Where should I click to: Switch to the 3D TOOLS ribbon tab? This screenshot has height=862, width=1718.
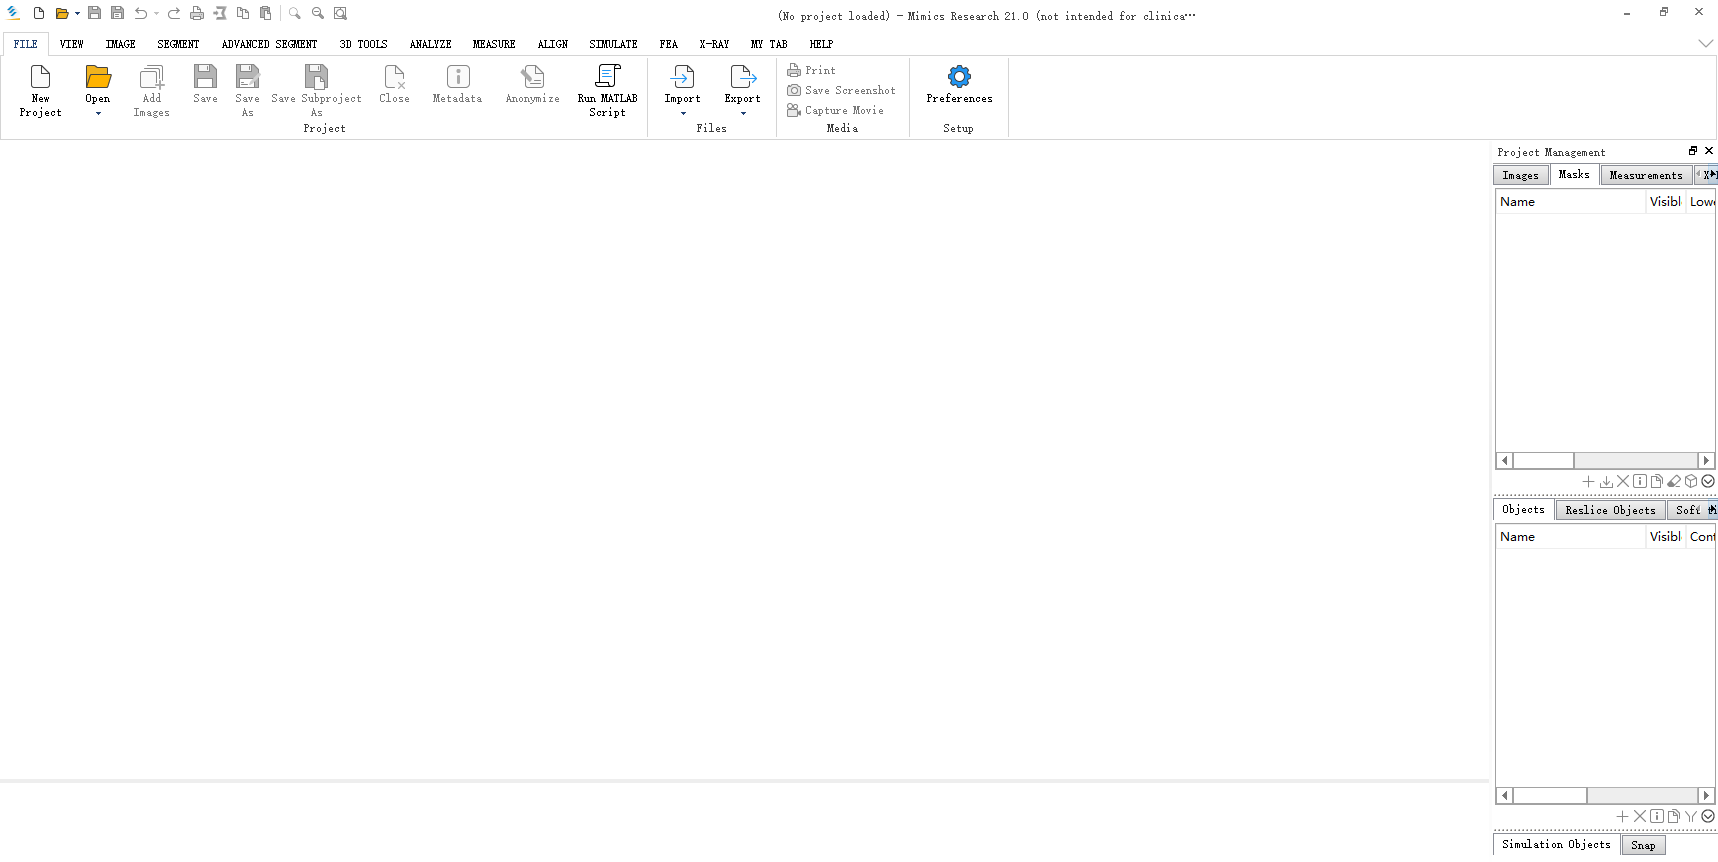[363, 44]
